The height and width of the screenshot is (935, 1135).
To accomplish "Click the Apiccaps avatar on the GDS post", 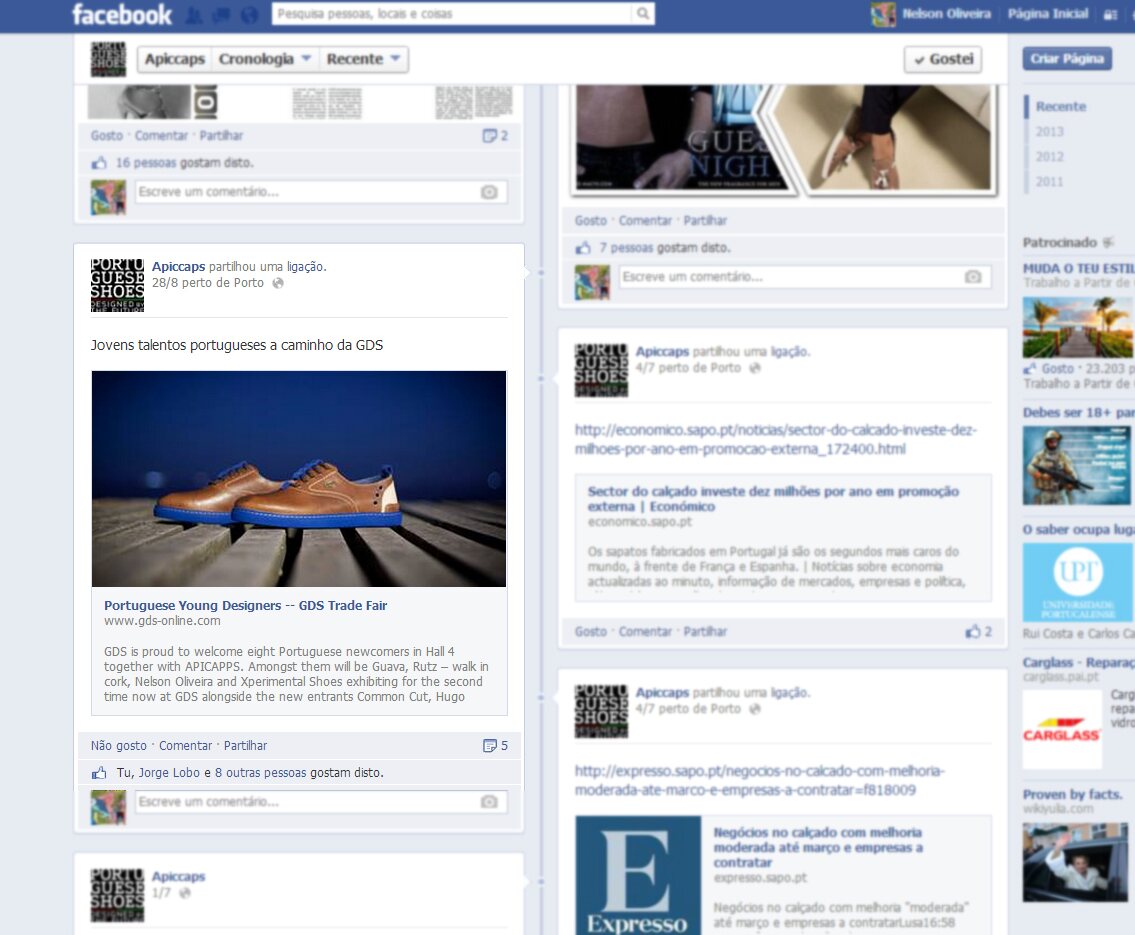I will 117,285.
